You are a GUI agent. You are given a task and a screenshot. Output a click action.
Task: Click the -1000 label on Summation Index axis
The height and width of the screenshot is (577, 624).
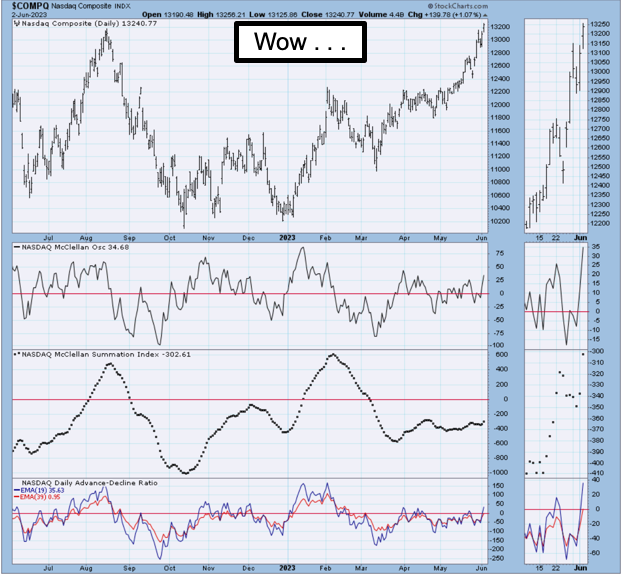pos(501,472)
